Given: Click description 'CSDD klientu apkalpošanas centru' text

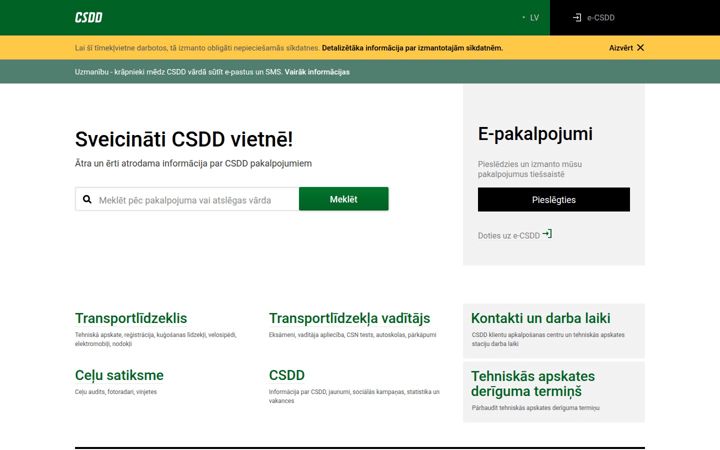Looking at the screenshot, I should pyautogui.click(x=548, y=339).
